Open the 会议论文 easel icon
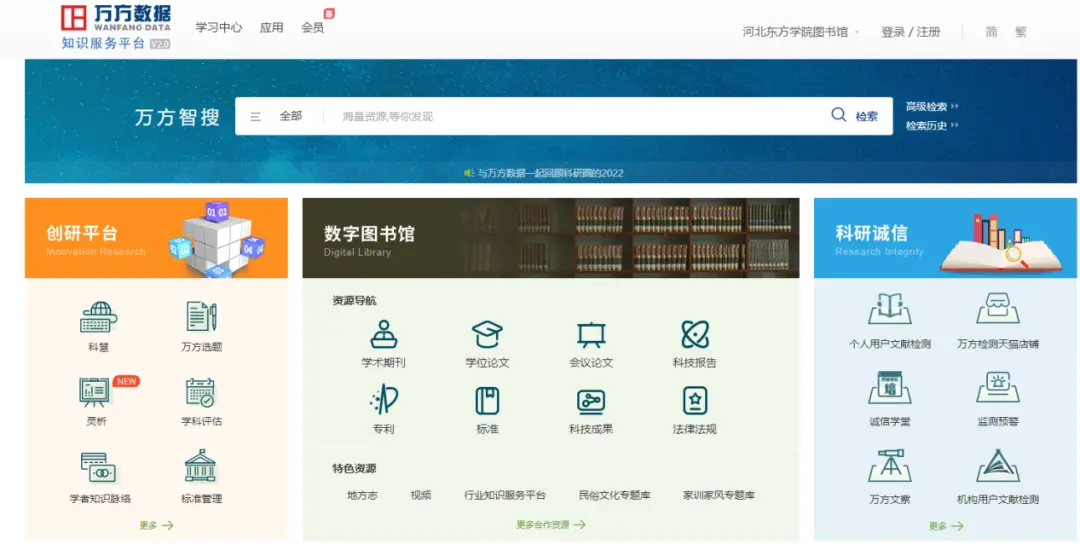The width and height of the screenshot is (1080, 544). (591, 335)
